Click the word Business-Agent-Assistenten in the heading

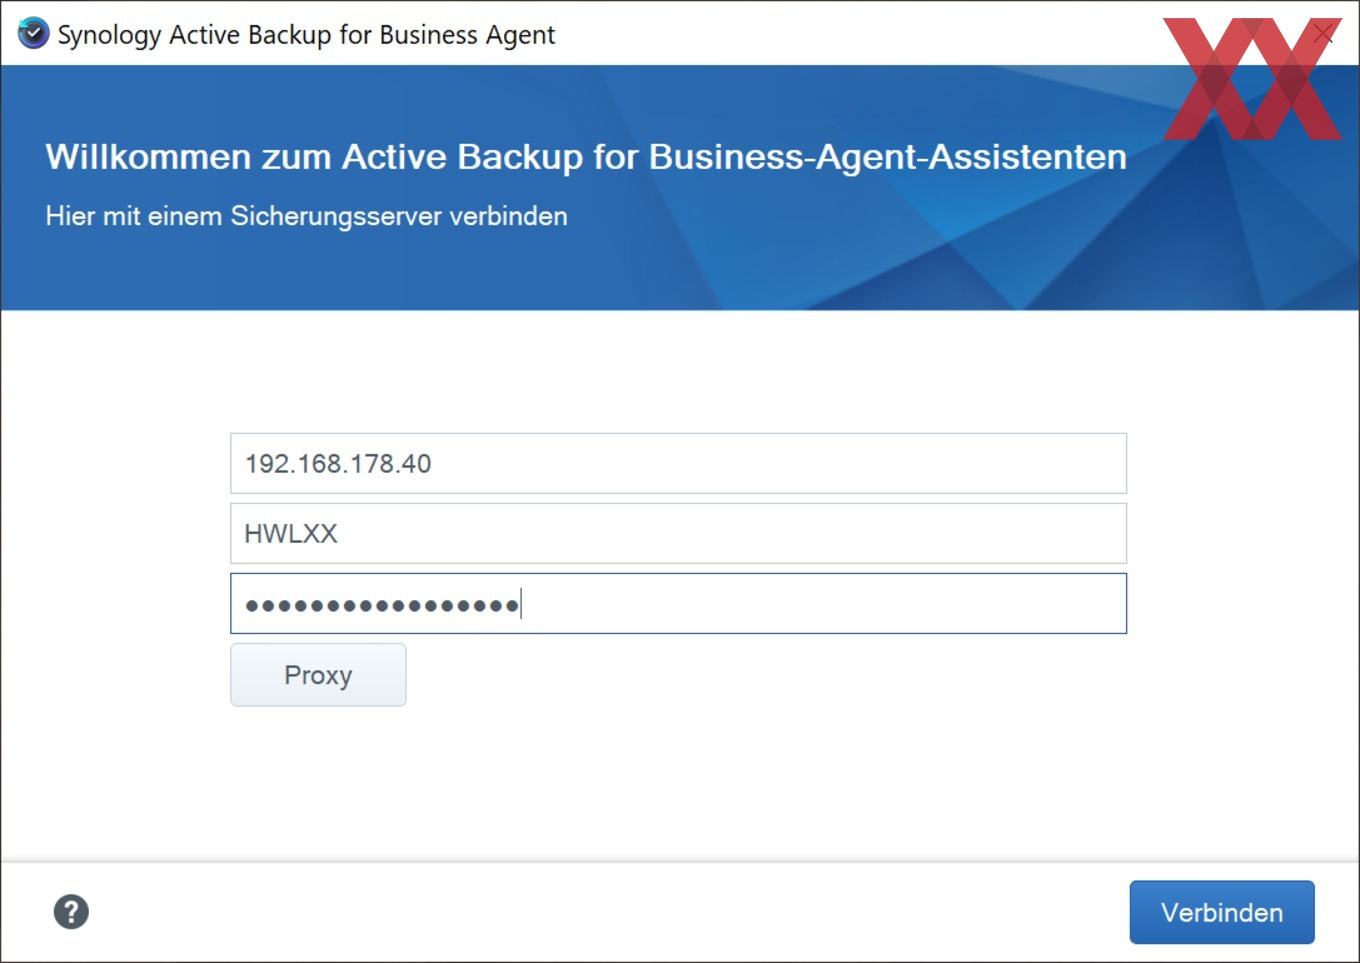pos(888,157)
